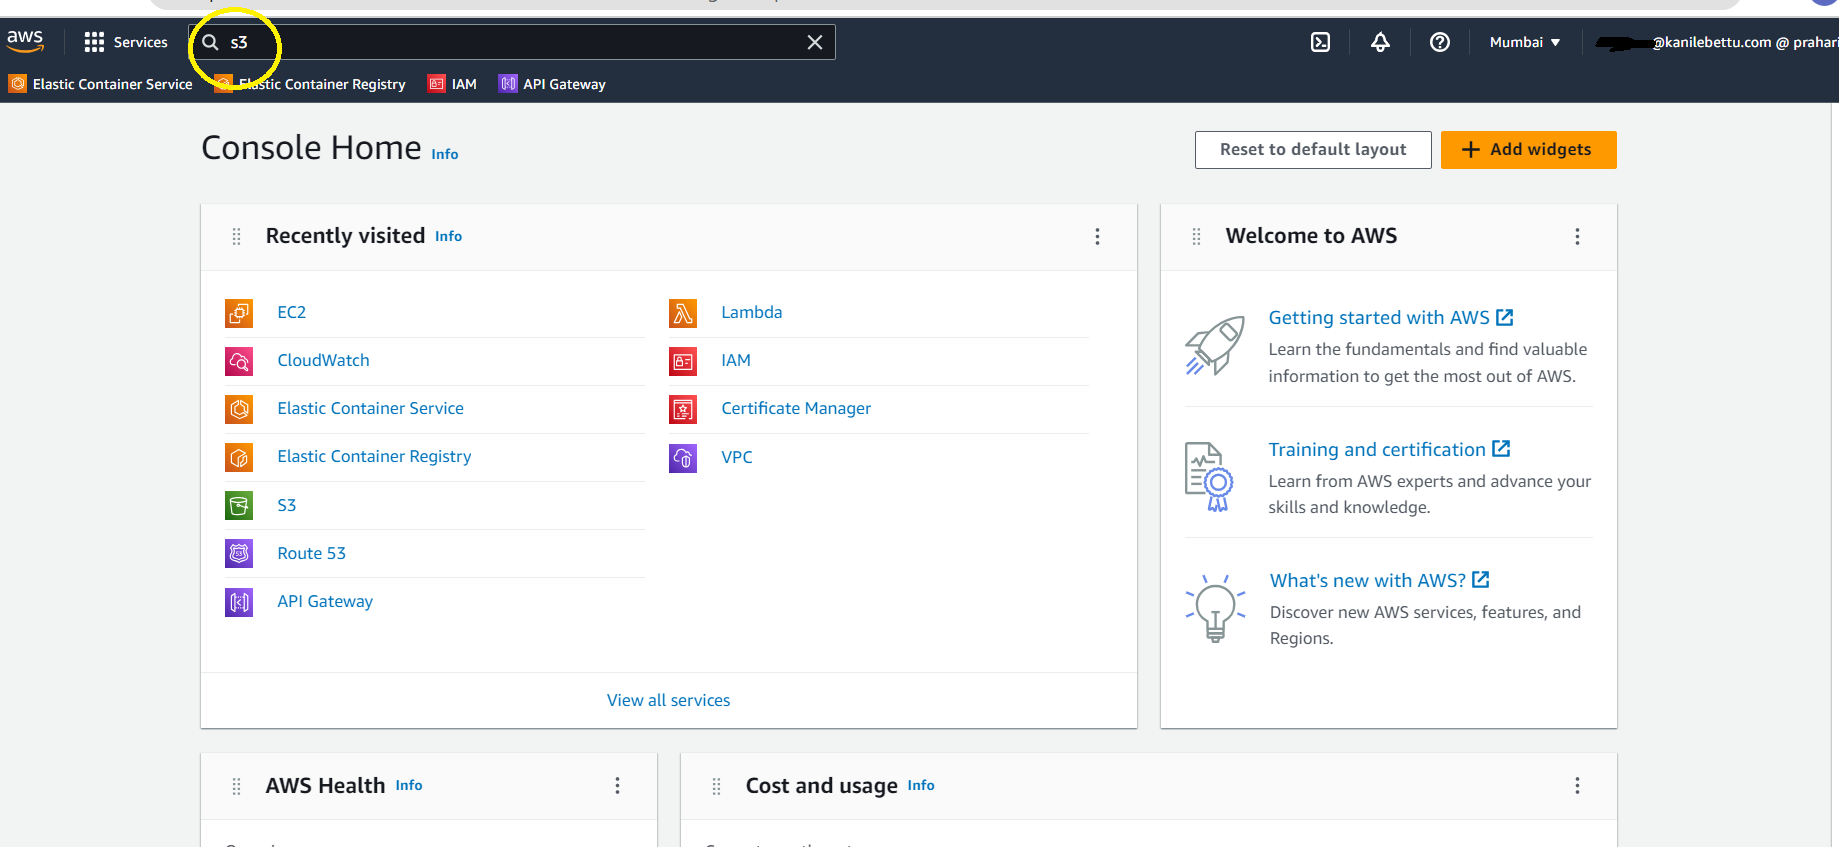Open the notifications bell

click(x=1380, y=42)
